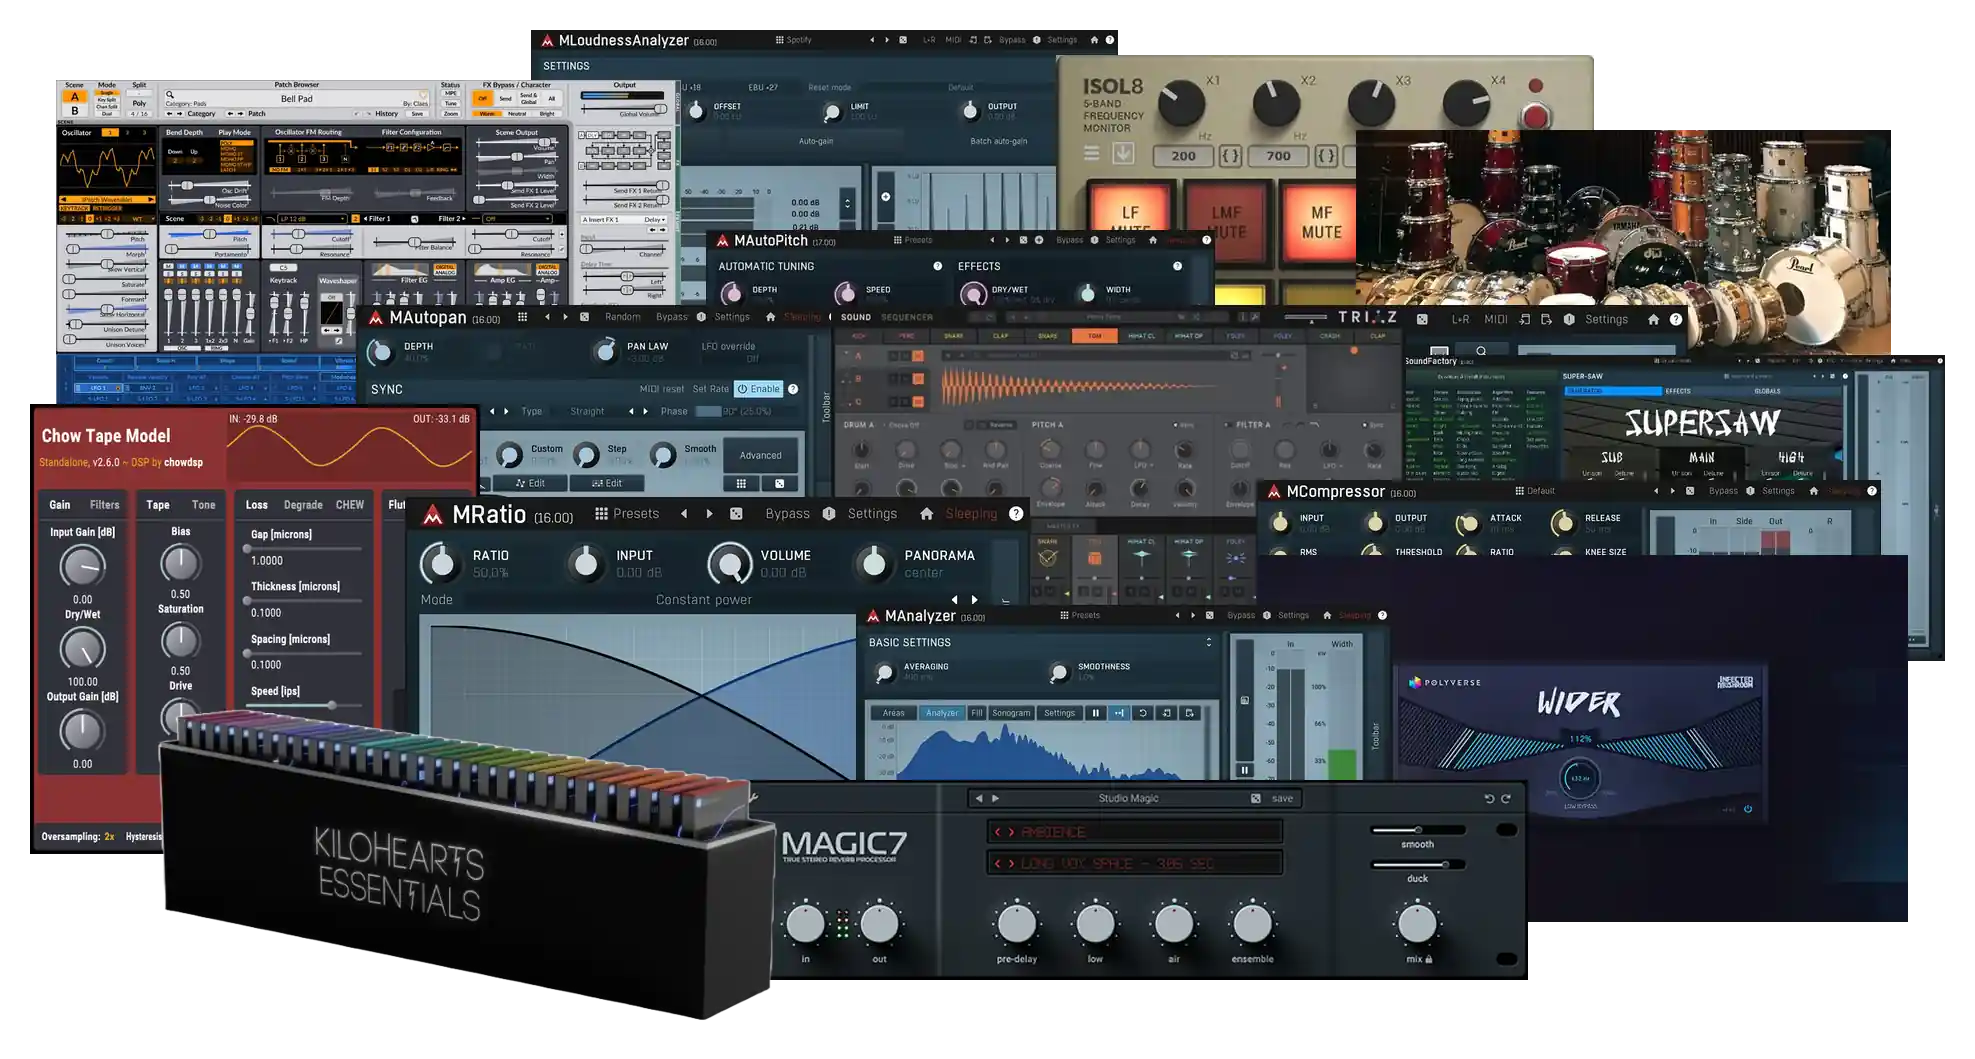The image size is (1975, 1059).
Task: Switch to CHEW tab in Chow Tape Model
Action: (x=350, y=505)
